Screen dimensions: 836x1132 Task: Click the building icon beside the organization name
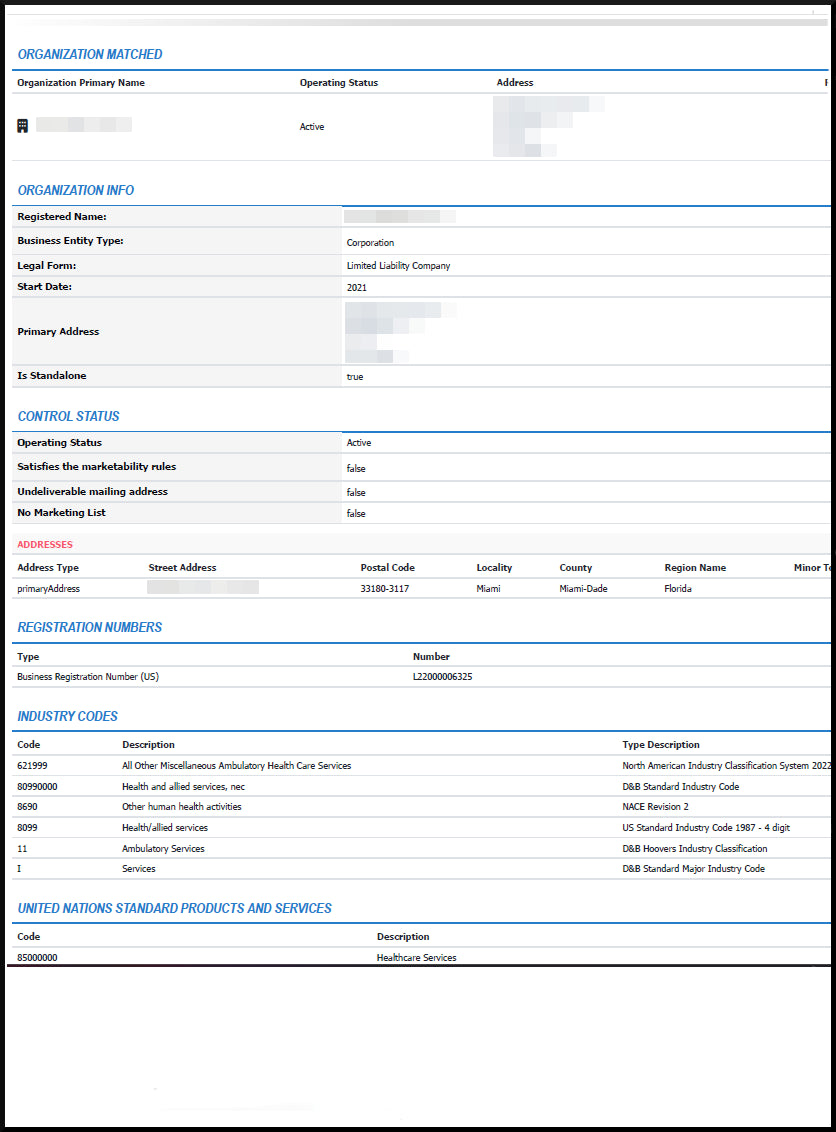tap(21, 125)
